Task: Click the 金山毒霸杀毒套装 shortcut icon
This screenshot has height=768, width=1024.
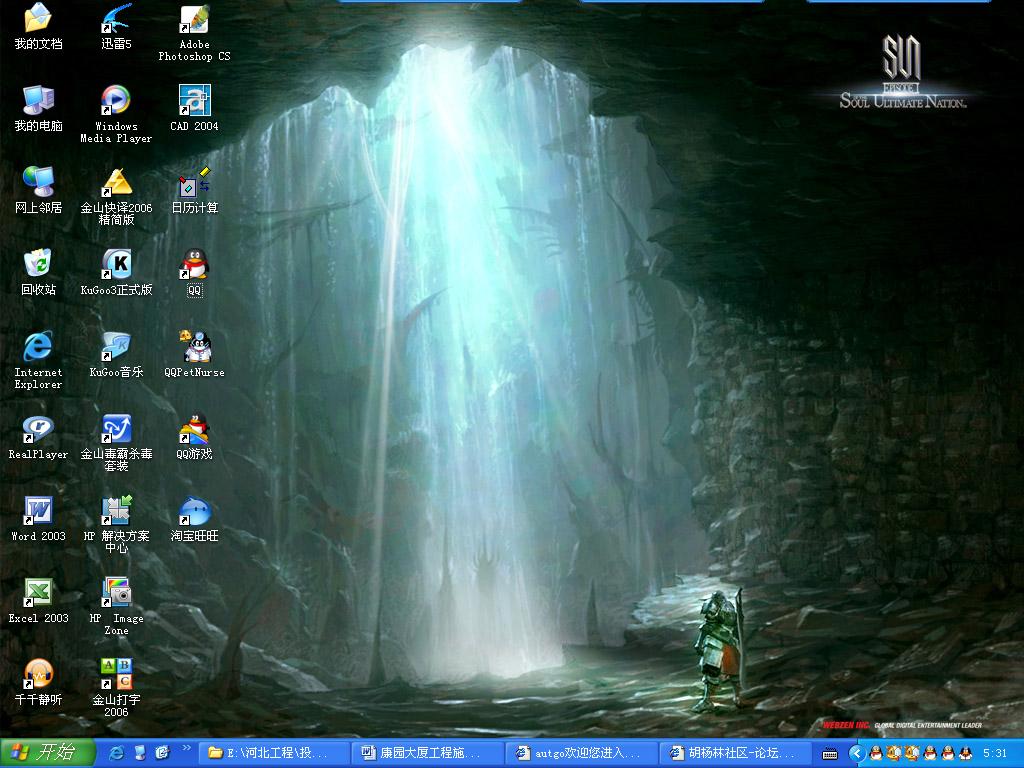Action: click(x=116, y=443)
